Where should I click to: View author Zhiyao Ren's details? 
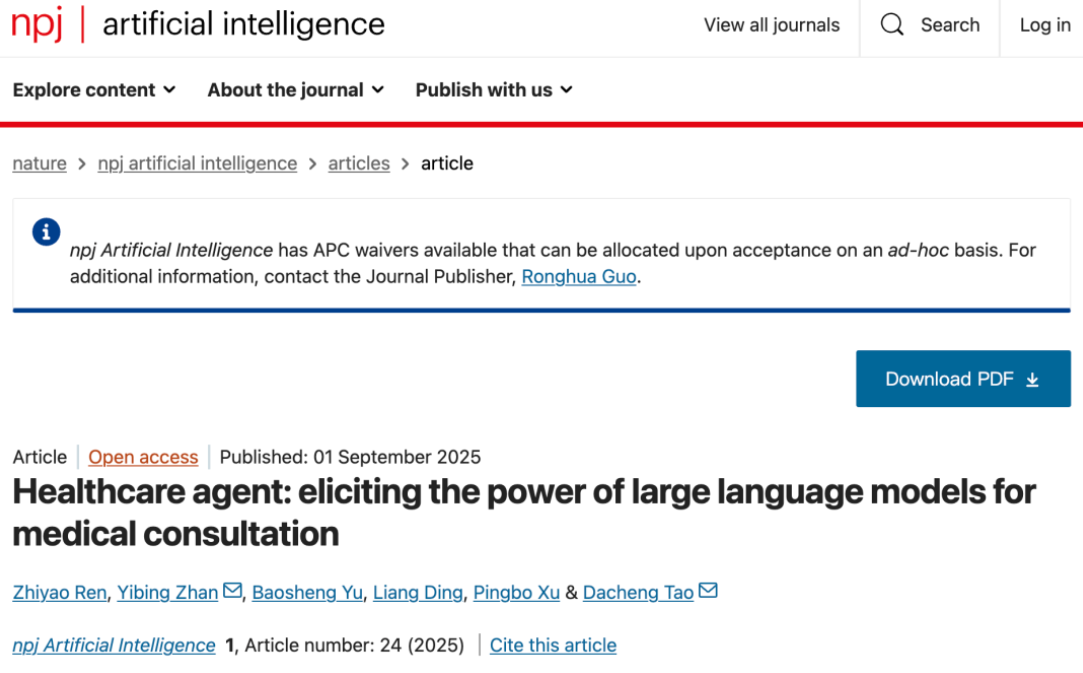point(59,592)
